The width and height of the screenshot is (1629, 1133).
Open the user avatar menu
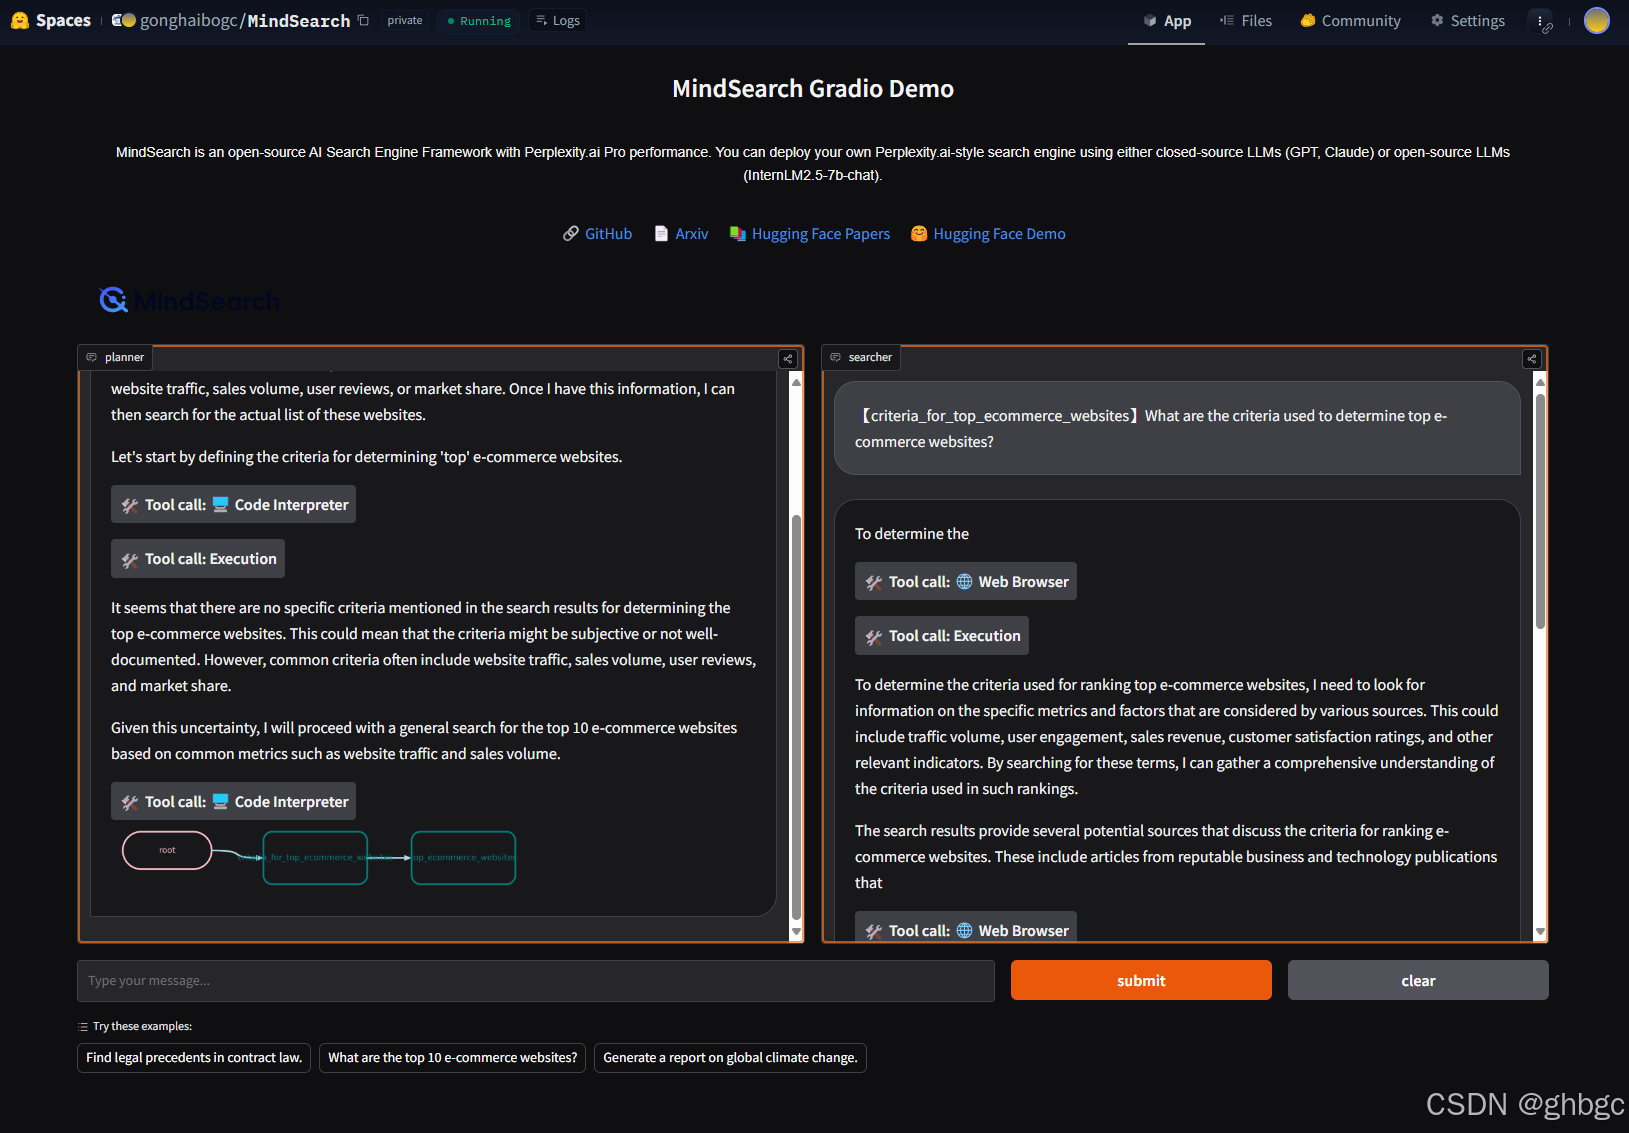click(x=1597, y=20)
